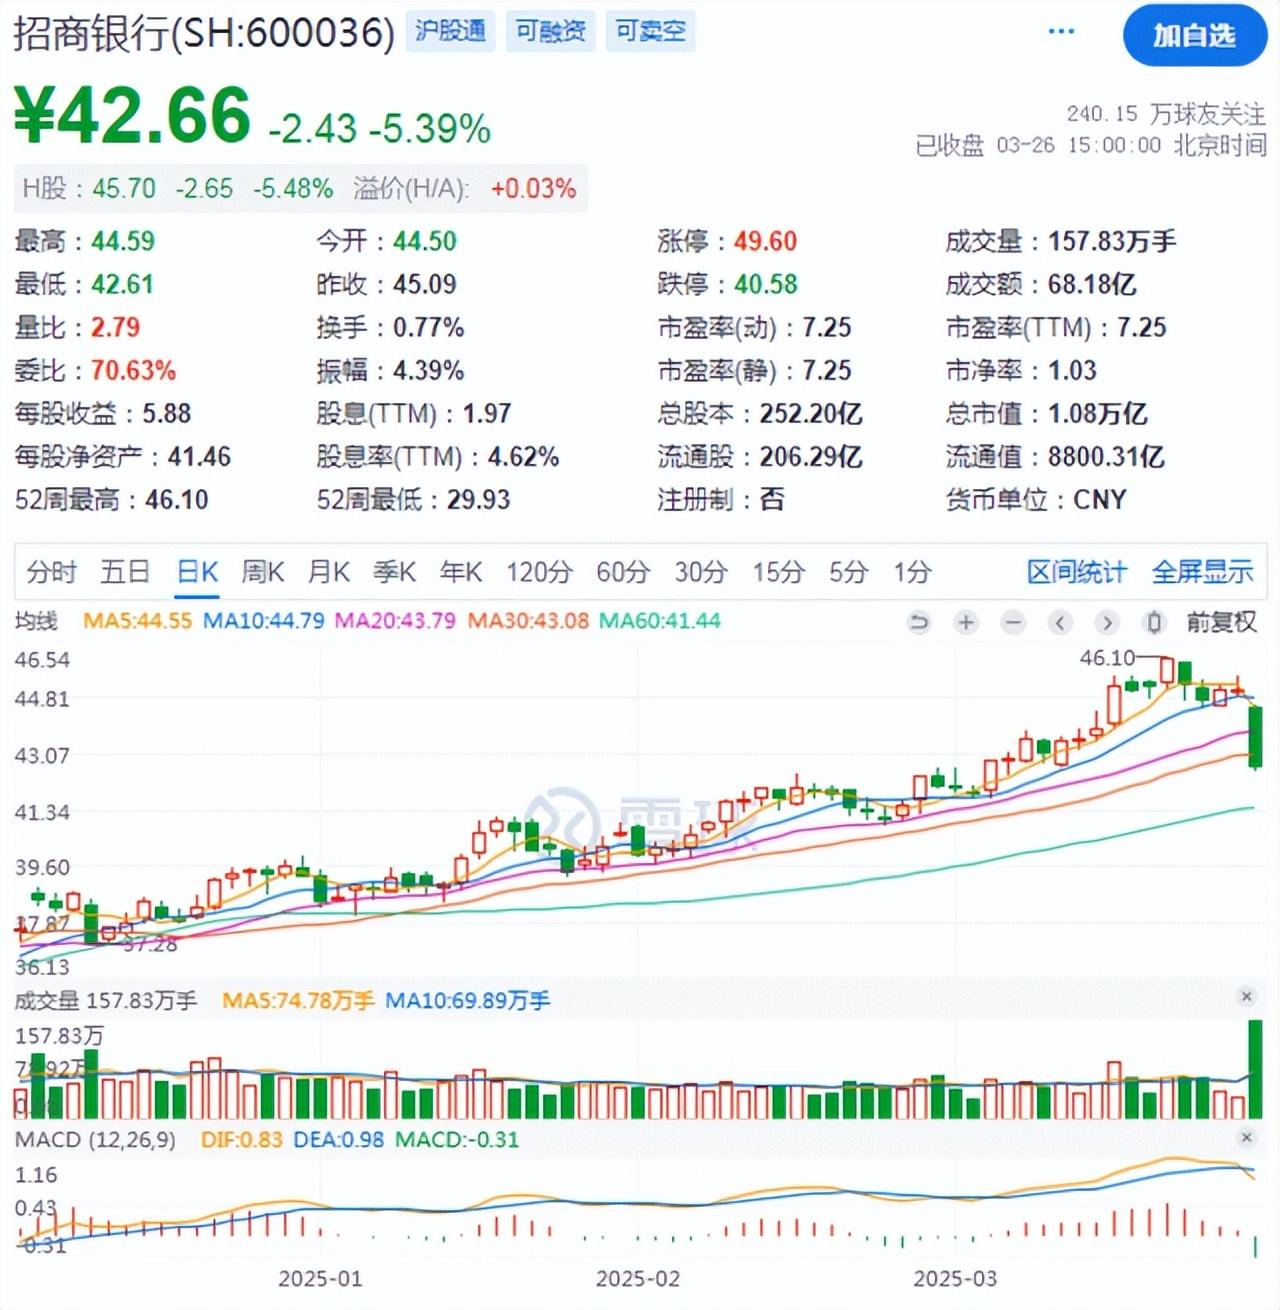
Task: Click the 240.15 万球友关注 follower count
Action: coord(1166,114)
